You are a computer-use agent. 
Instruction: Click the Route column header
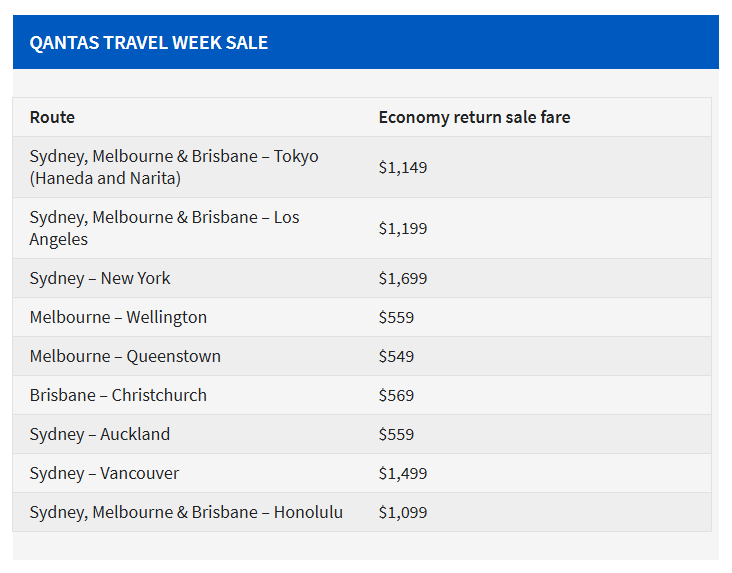[52, 117]
